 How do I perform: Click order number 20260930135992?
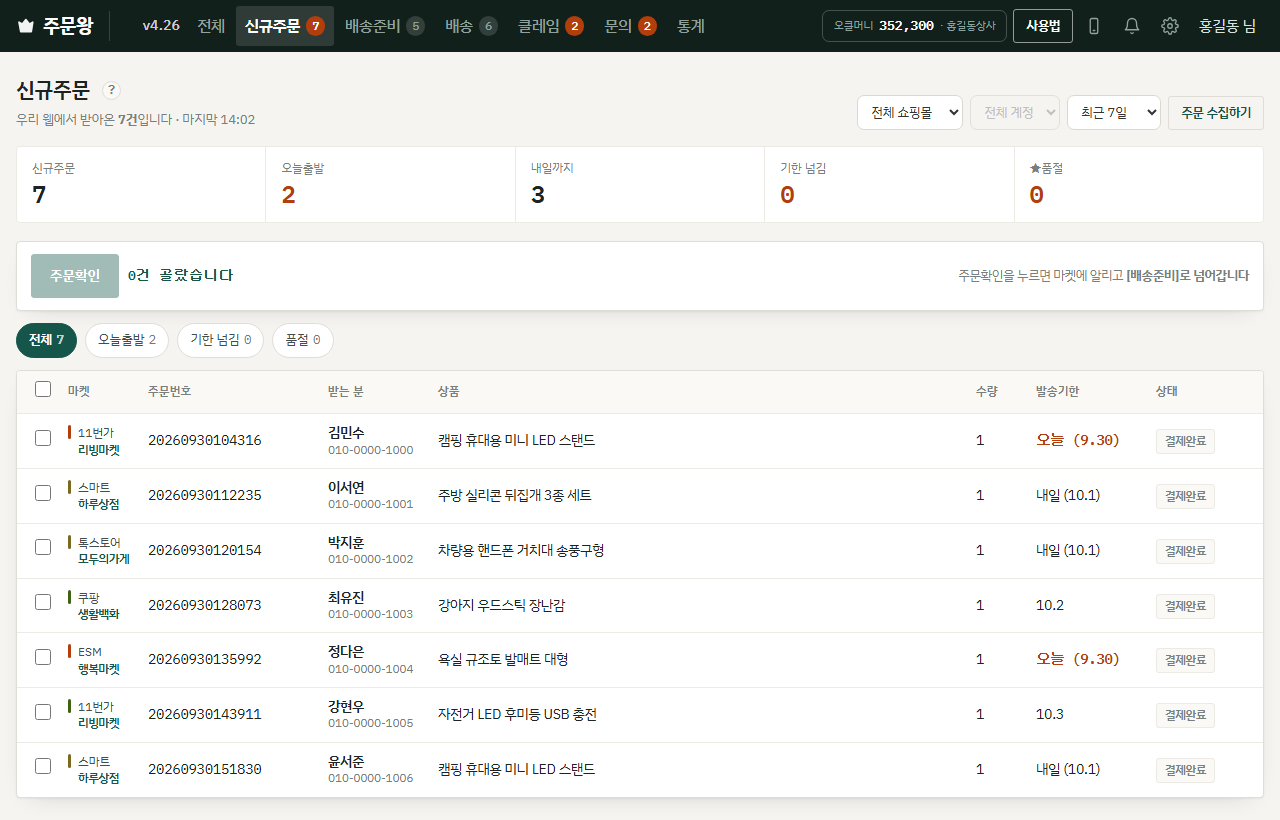coord(205,660)
